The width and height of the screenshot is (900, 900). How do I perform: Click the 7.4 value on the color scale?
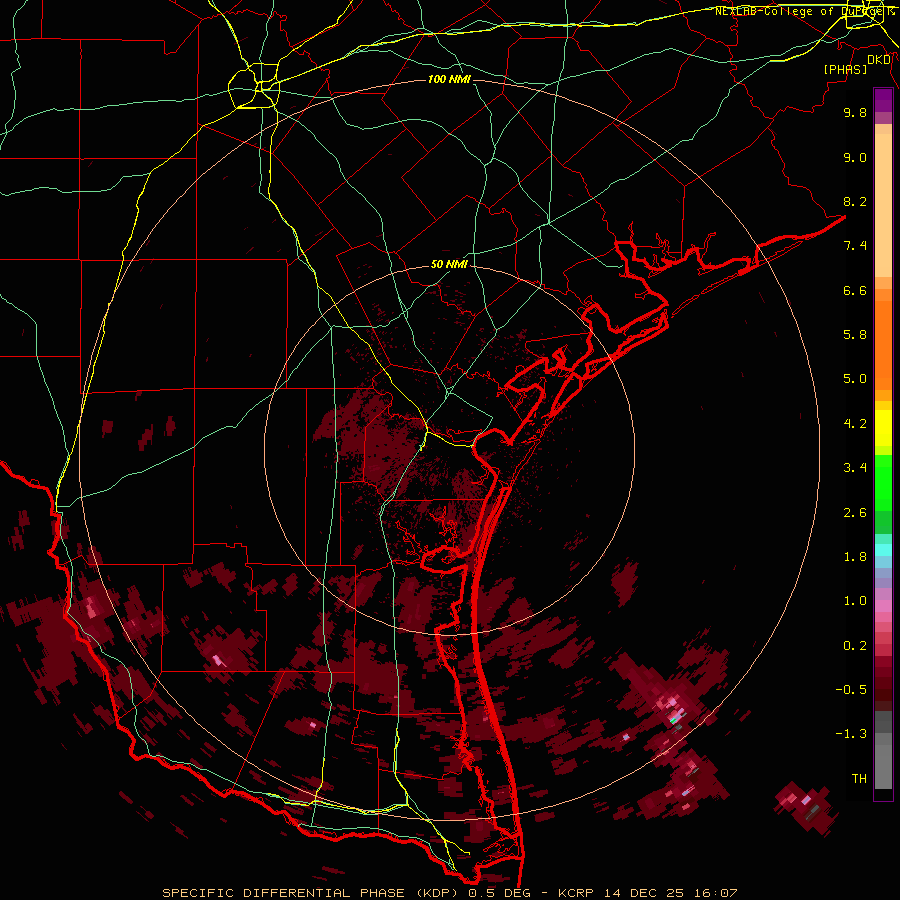[x=855, y=246]
